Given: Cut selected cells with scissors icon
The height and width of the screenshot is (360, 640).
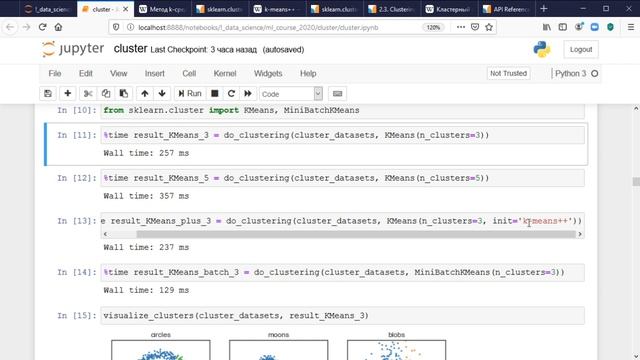Looking at the screenshot, I should pos(88,93).
